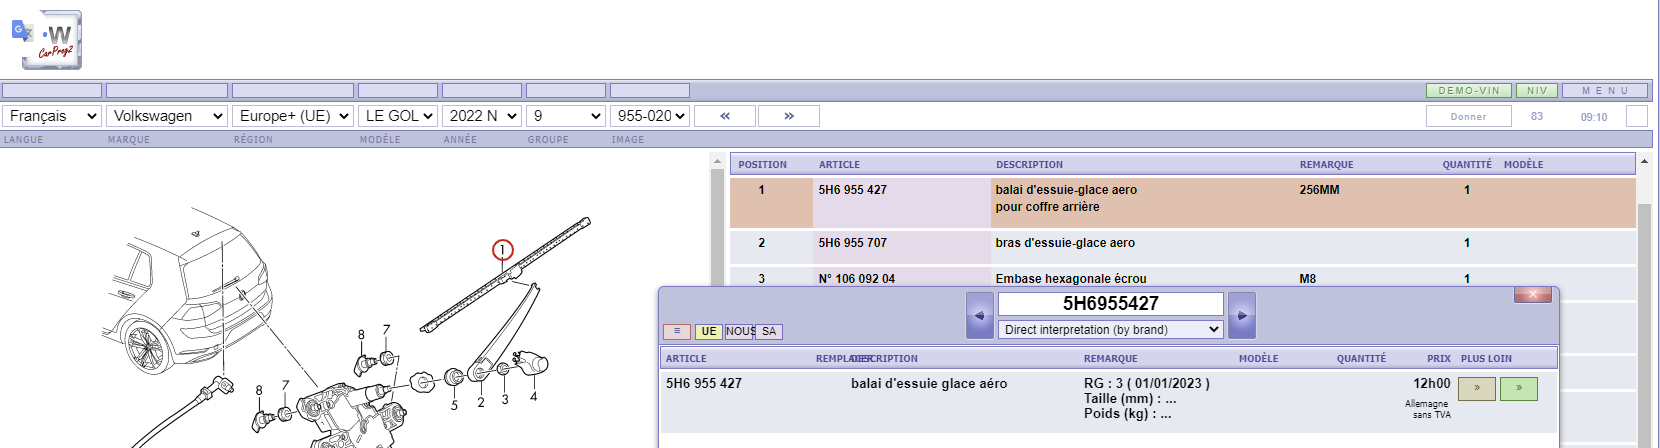The image size is (1660, 448).
Task: Click the POSITION column header
Action: (x=762, y=164)
